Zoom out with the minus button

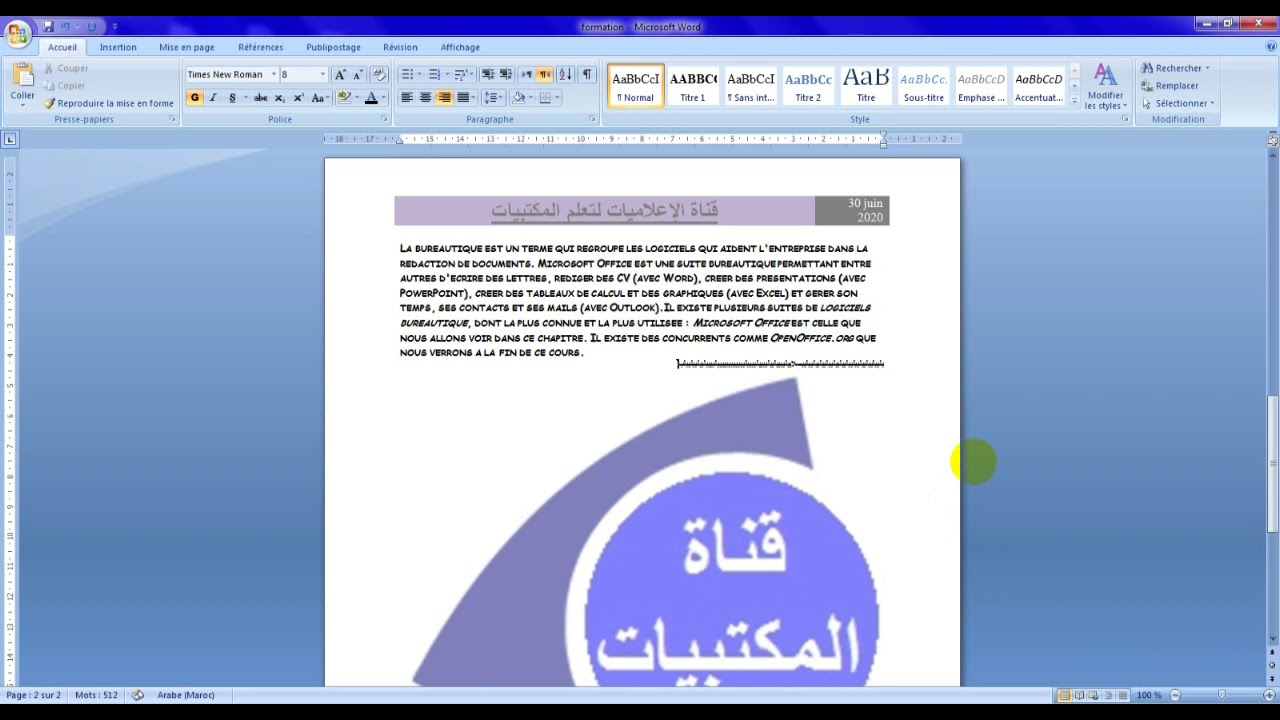1176,695
